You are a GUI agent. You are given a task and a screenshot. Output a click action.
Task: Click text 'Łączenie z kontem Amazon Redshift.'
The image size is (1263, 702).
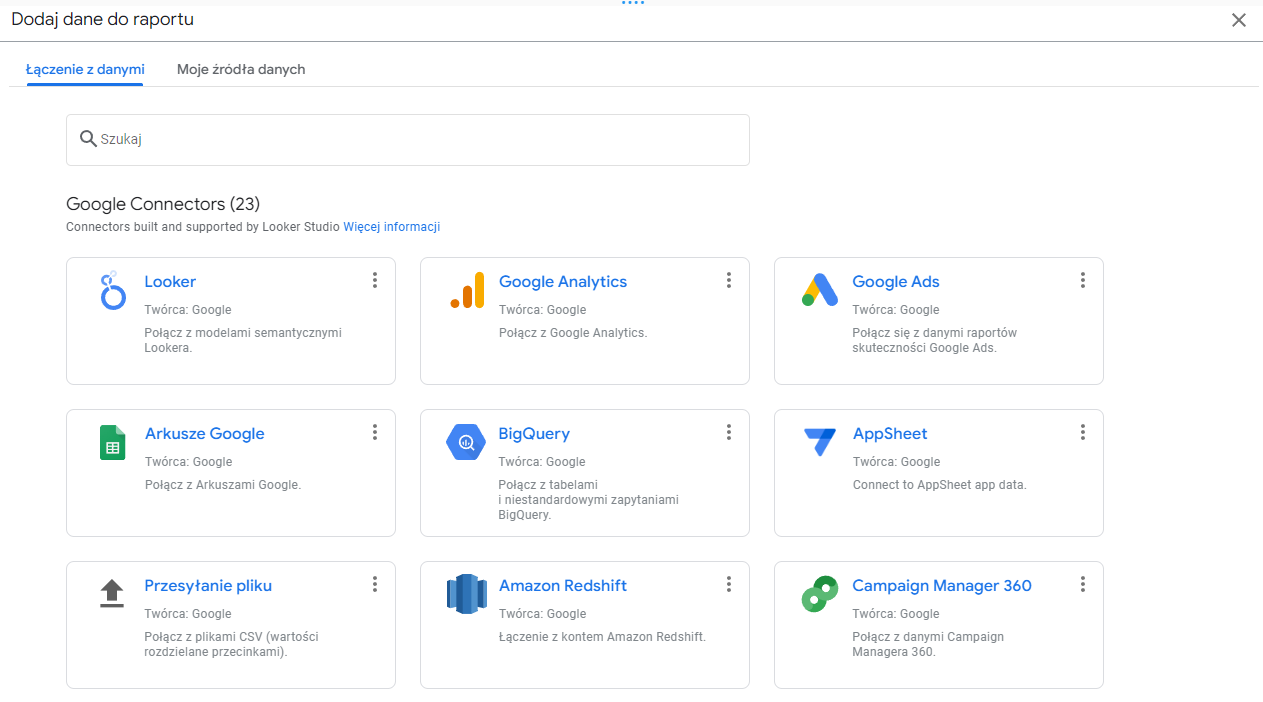coord(602,637)
